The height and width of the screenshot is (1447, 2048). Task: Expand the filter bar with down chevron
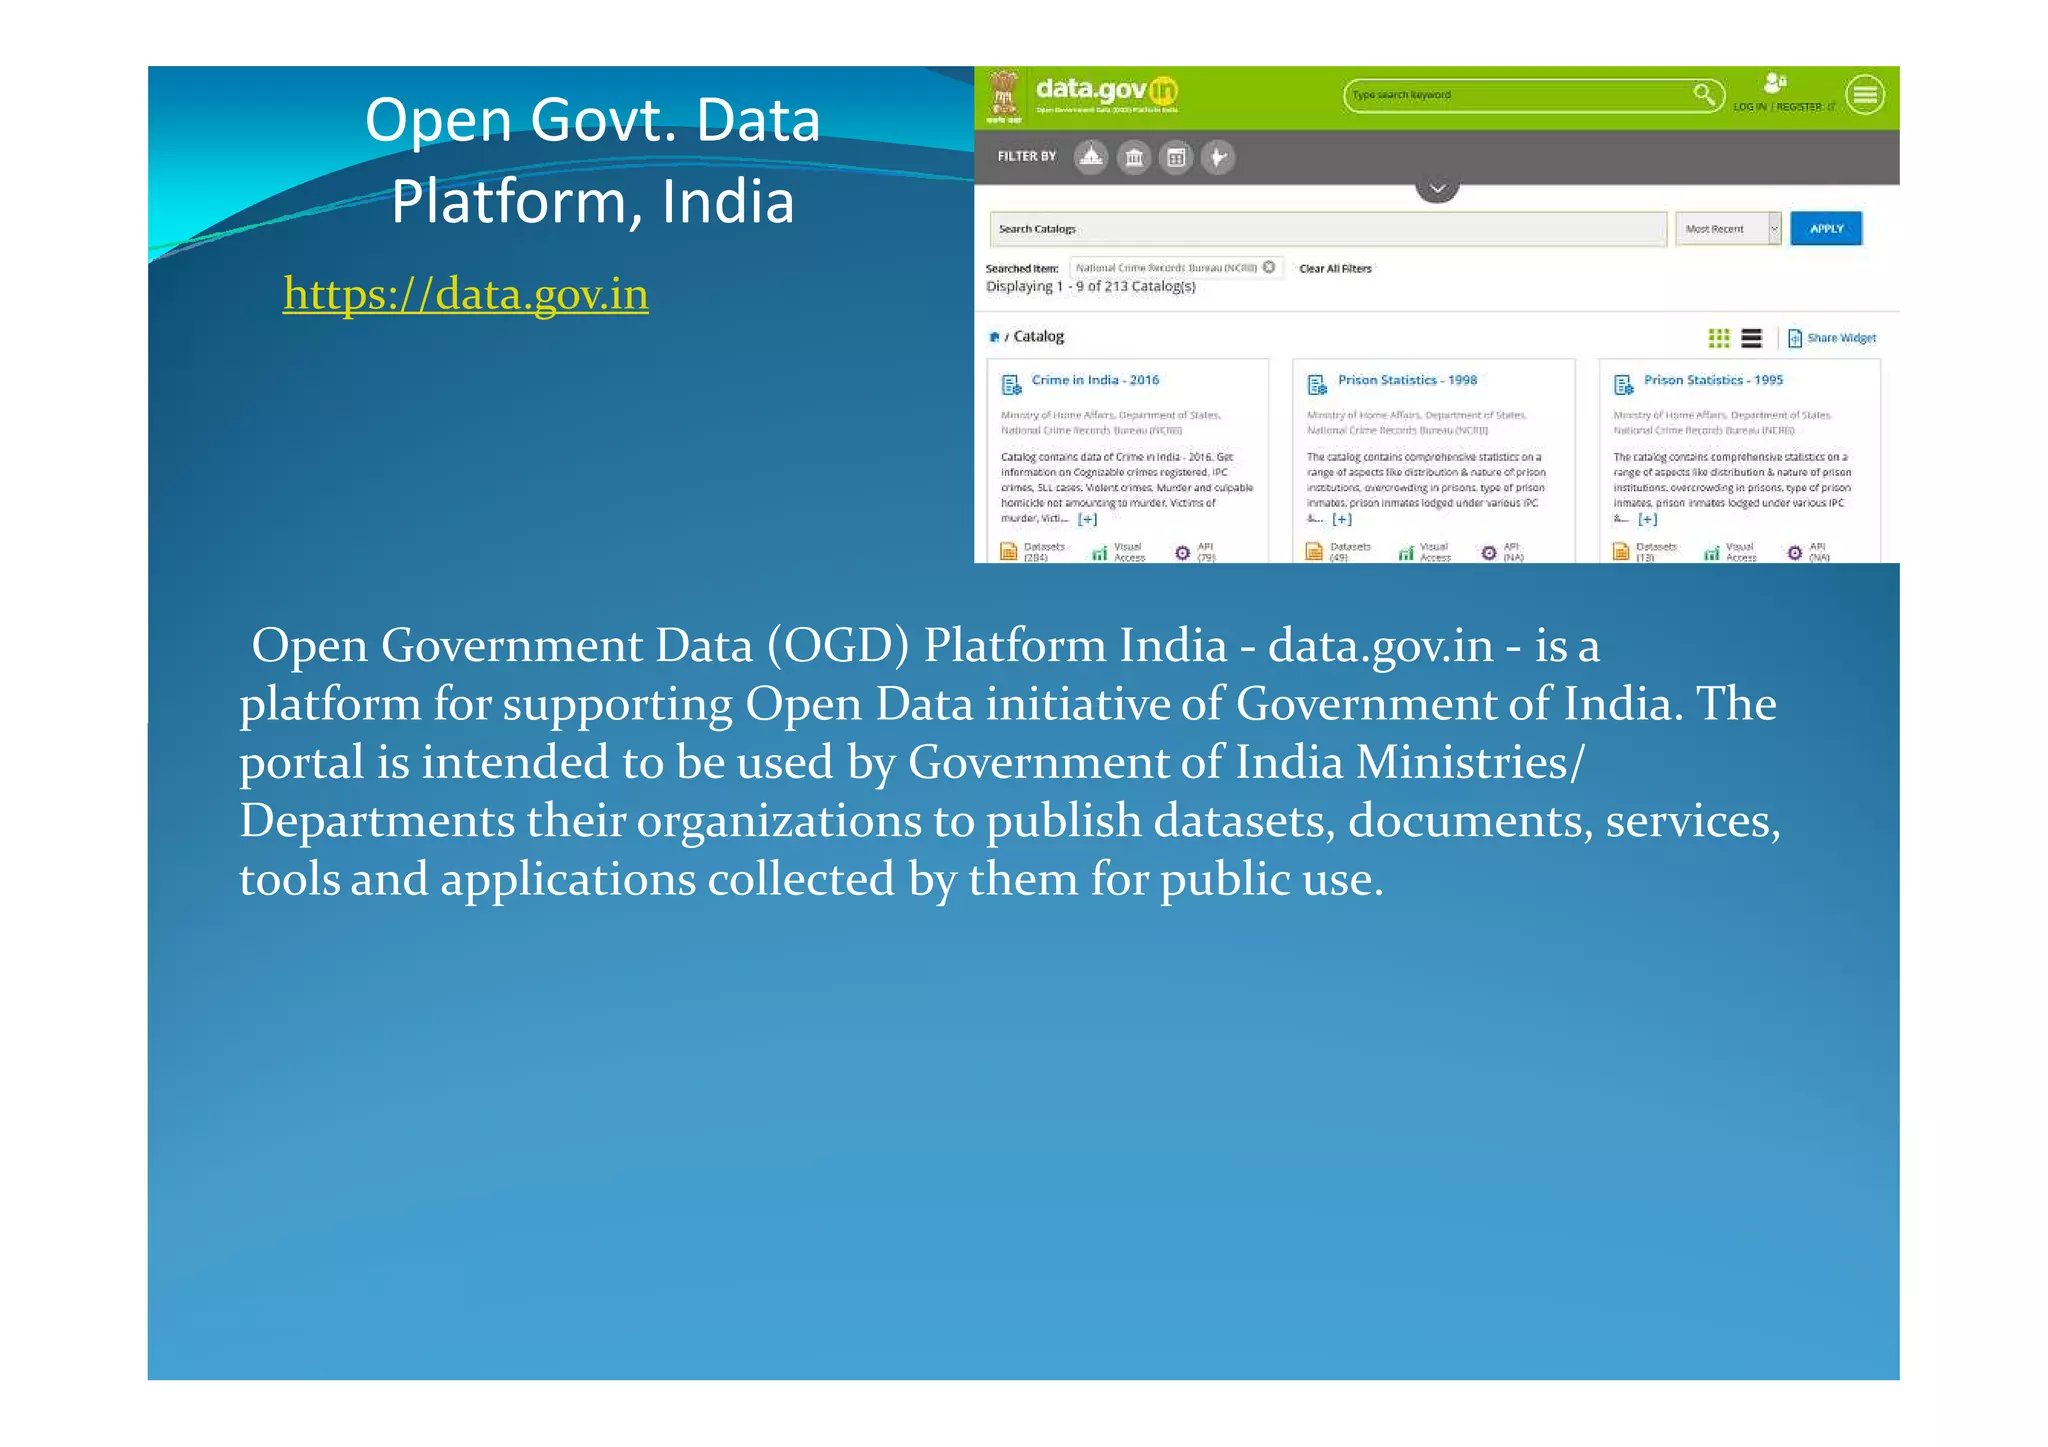tap(1437, 189)
